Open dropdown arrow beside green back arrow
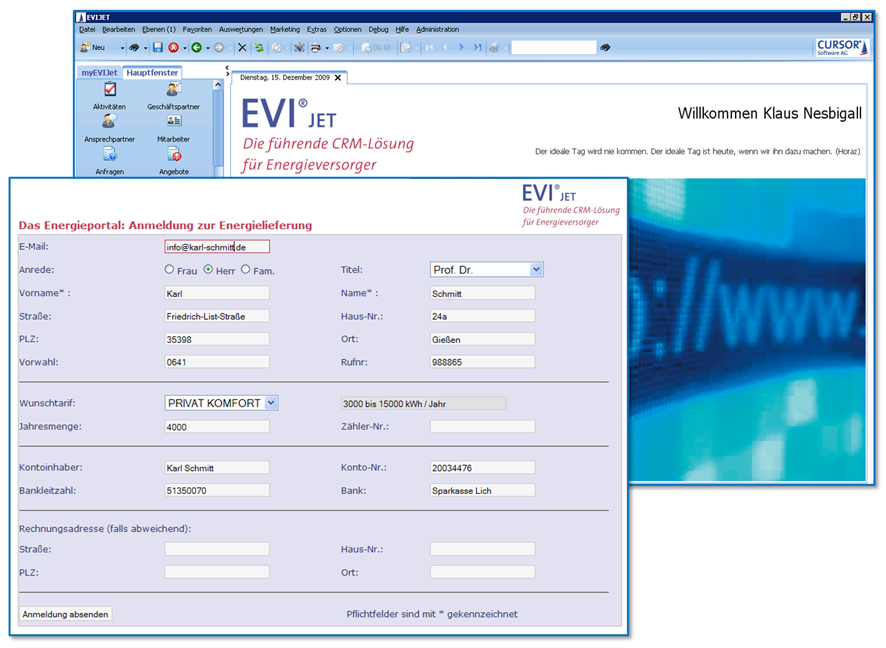The height and width of the screenshot is (648, 886). point(207,48)
